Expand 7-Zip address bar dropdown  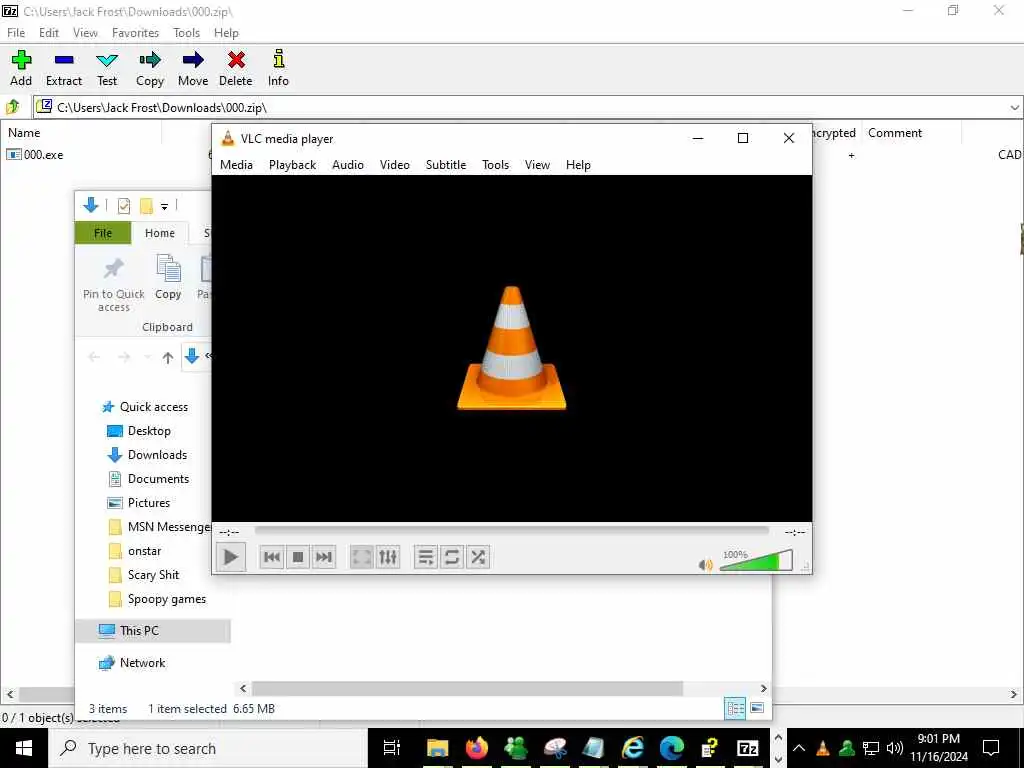[1014, 107]
